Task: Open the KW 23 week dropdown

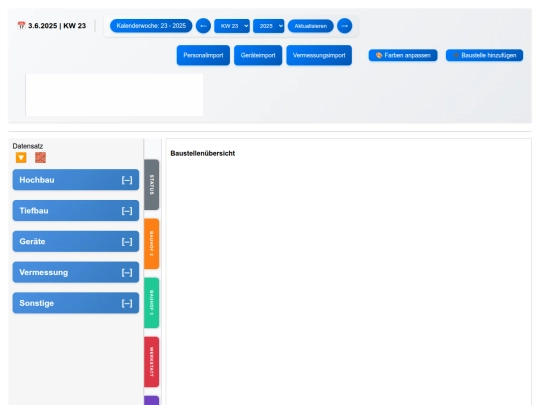Action: coord(232,26)
